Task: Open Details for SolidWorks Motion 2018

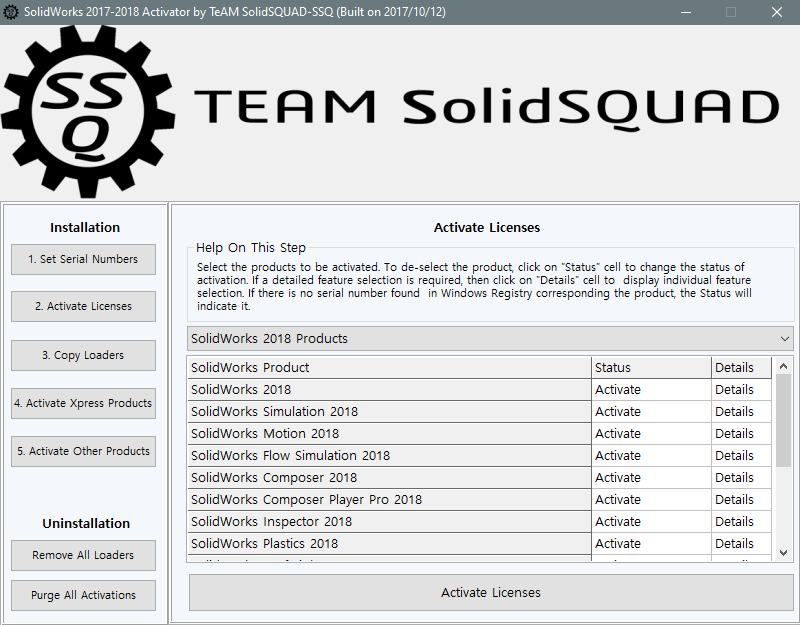Action: click(741, 433)
